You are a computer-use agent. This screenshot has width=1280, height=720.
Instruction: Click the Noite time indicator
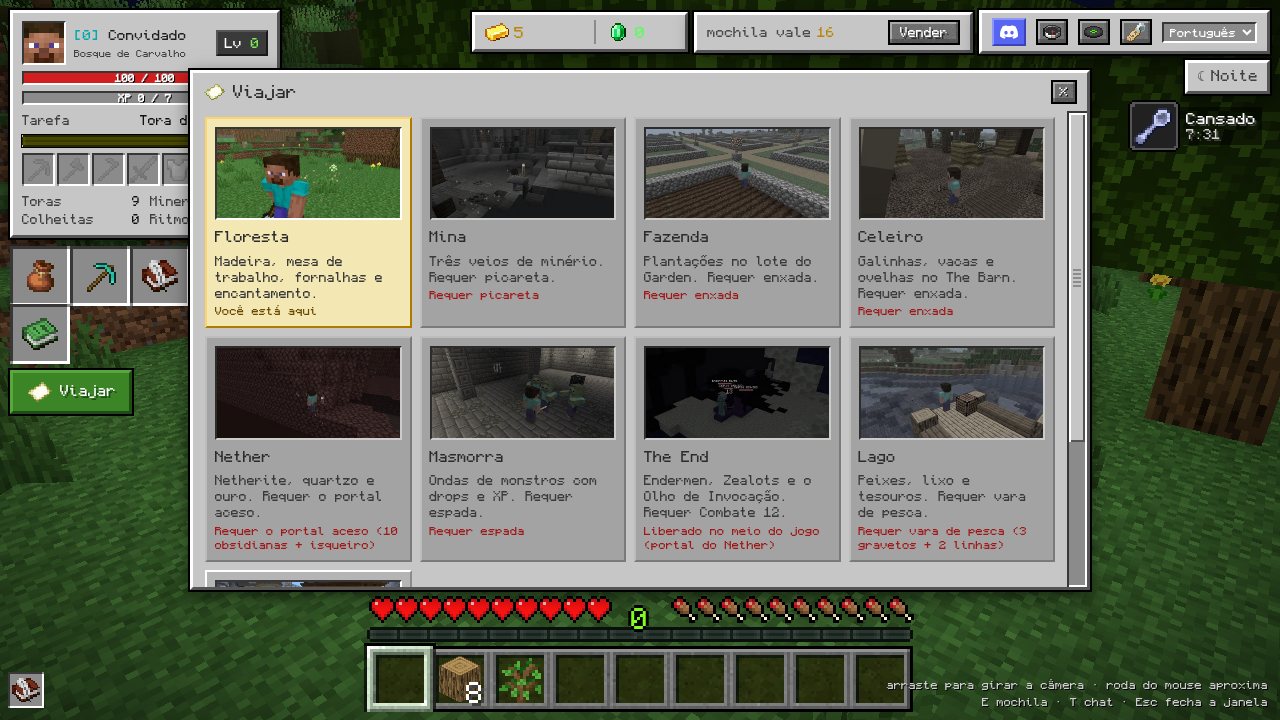point(1227,76)
